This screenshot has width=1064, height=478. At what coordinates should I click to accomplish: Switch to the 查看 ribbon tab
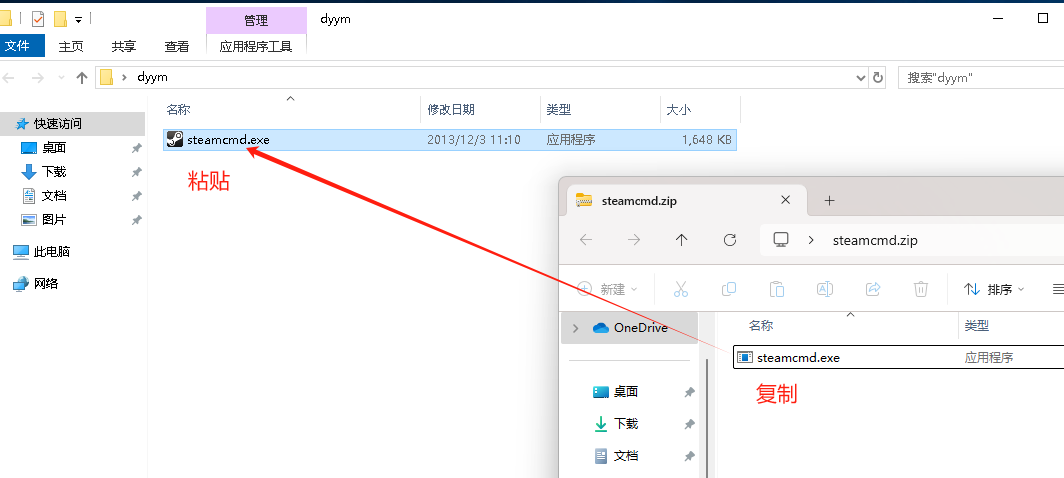coord(176,46)
